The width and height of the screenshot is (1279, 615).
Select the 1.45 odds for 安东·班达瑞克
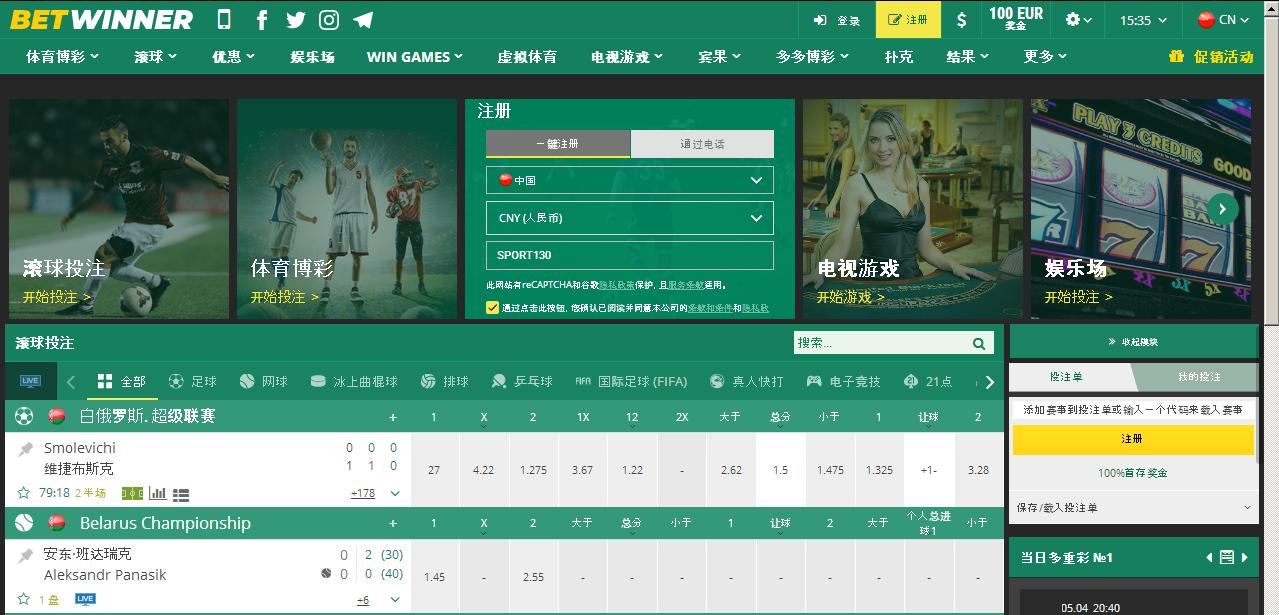pos(434,577)
